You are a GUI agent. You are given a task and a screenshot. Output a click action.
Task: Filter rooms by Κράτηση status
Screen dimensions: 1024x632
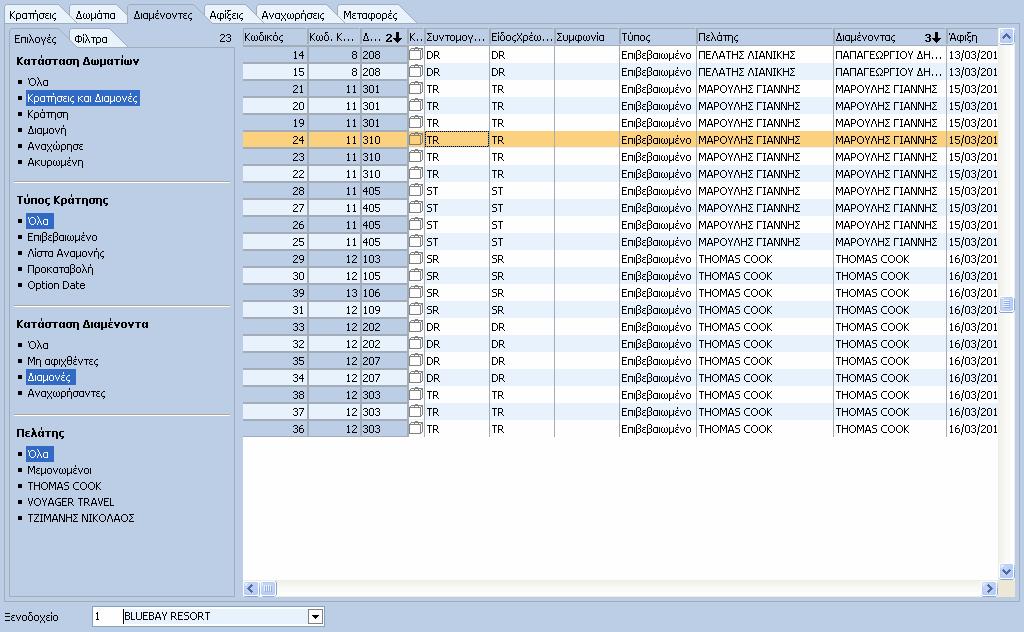[48, 114]
